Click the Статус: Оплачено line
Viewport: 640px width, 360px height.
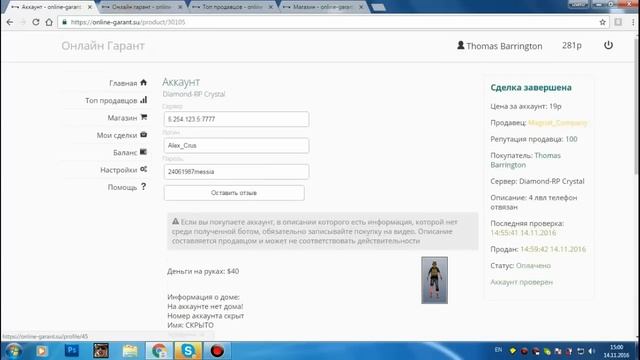520,266
